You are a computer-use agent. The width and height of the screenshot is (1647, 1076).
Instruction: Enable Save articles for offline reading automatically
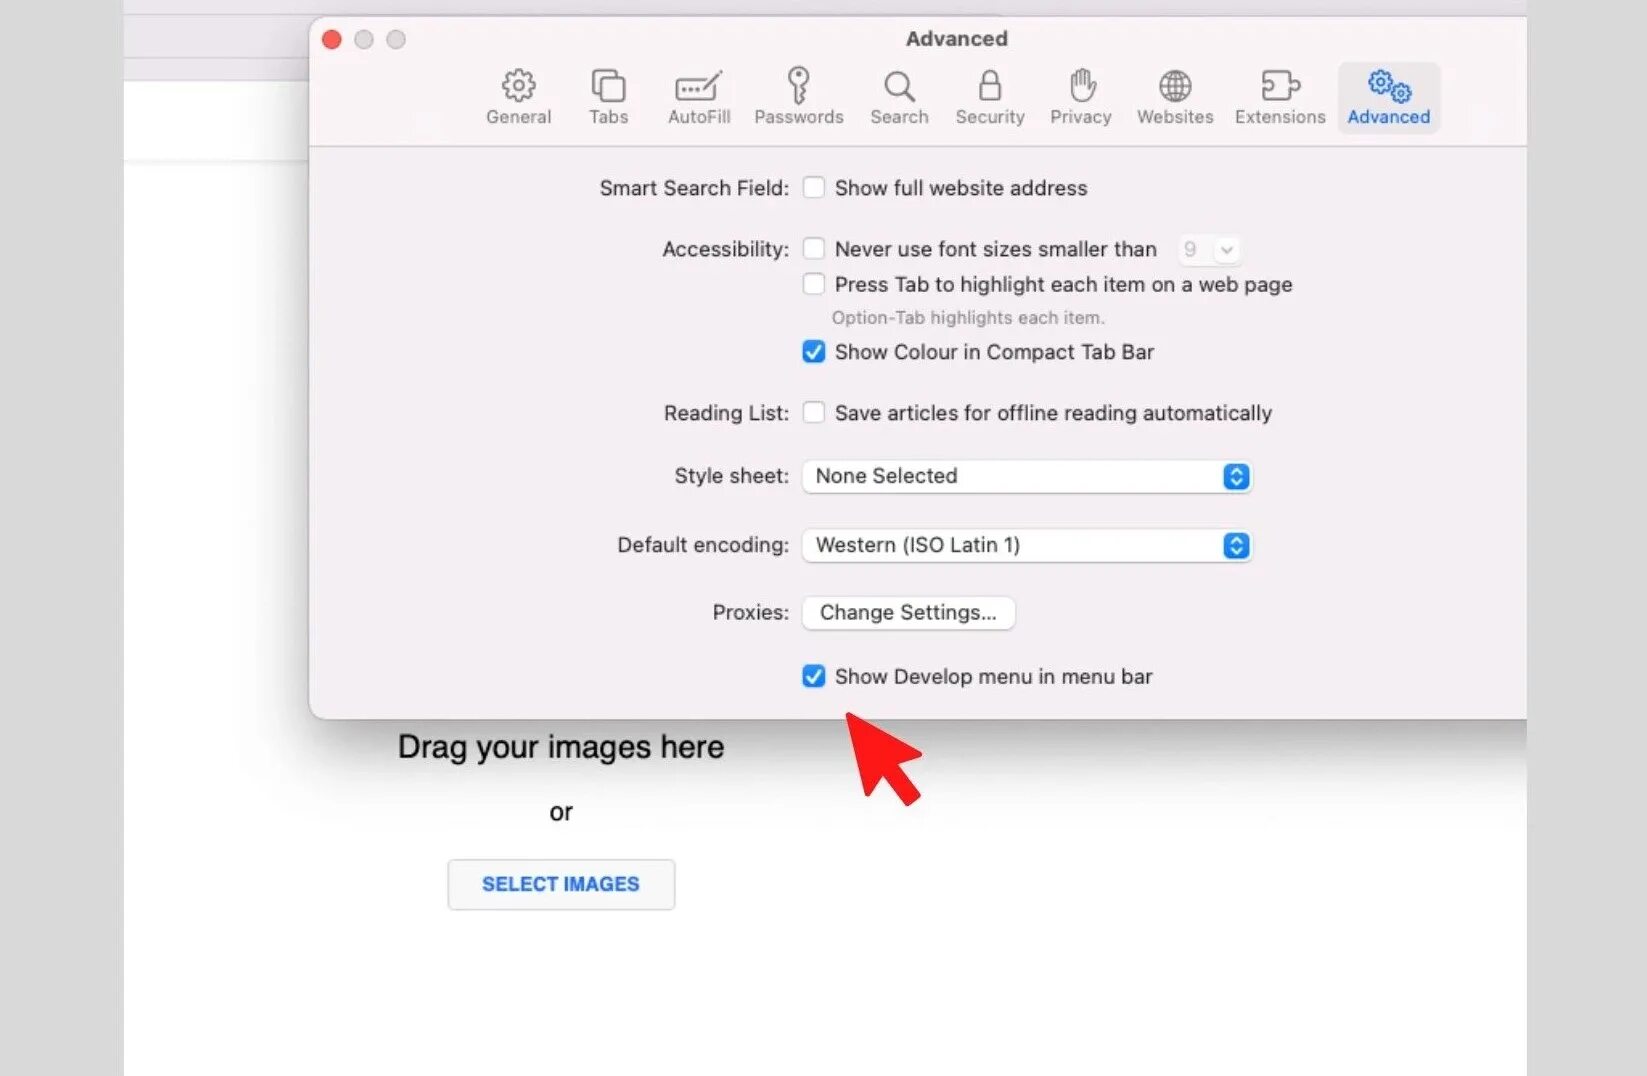814,413
